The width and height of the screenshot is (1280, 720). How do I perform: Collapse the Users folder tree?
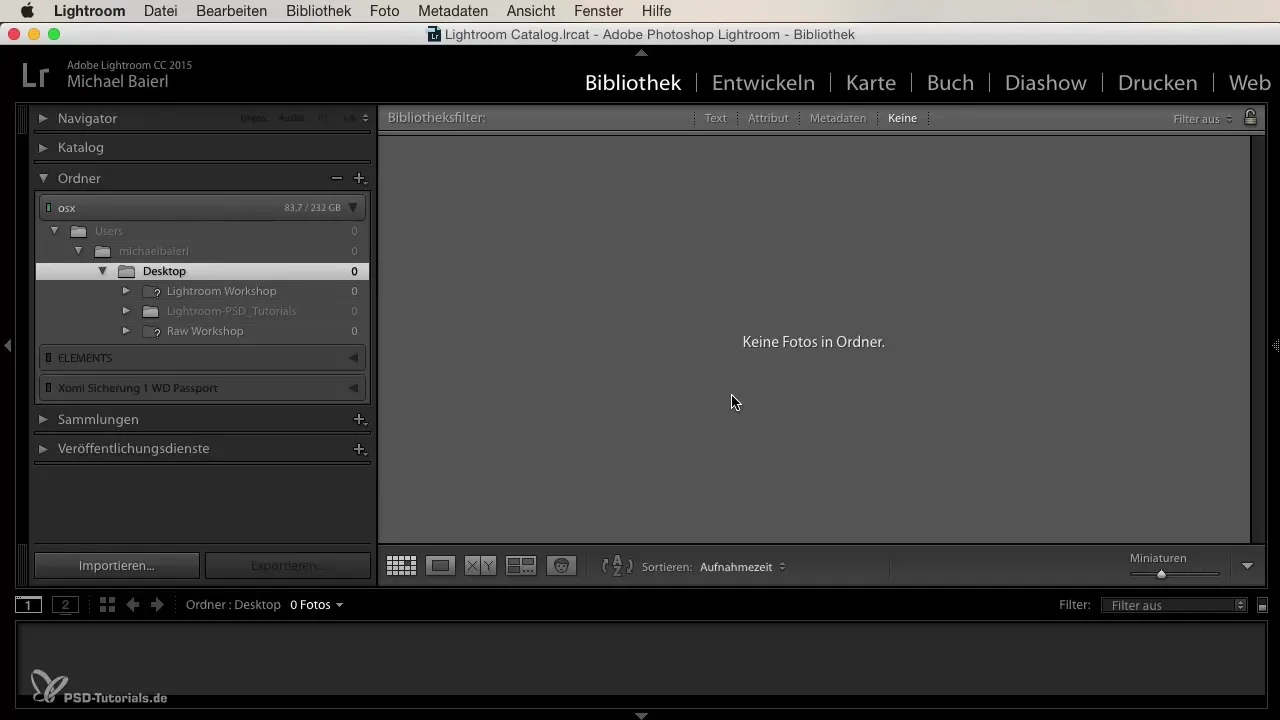coord(55,231)
